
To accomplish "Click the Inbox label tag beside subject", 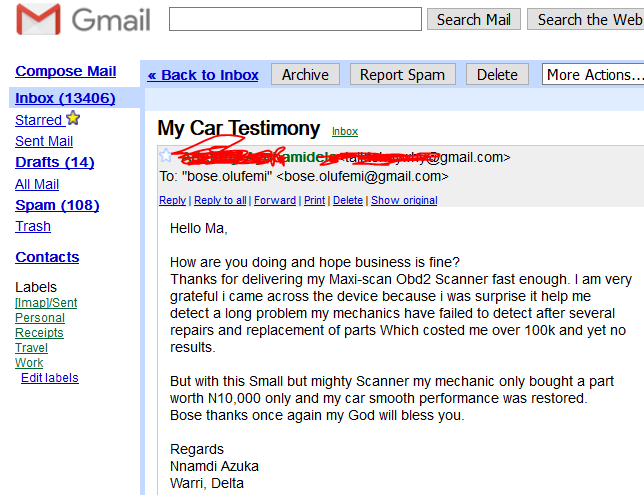I will tap(345, 132).
